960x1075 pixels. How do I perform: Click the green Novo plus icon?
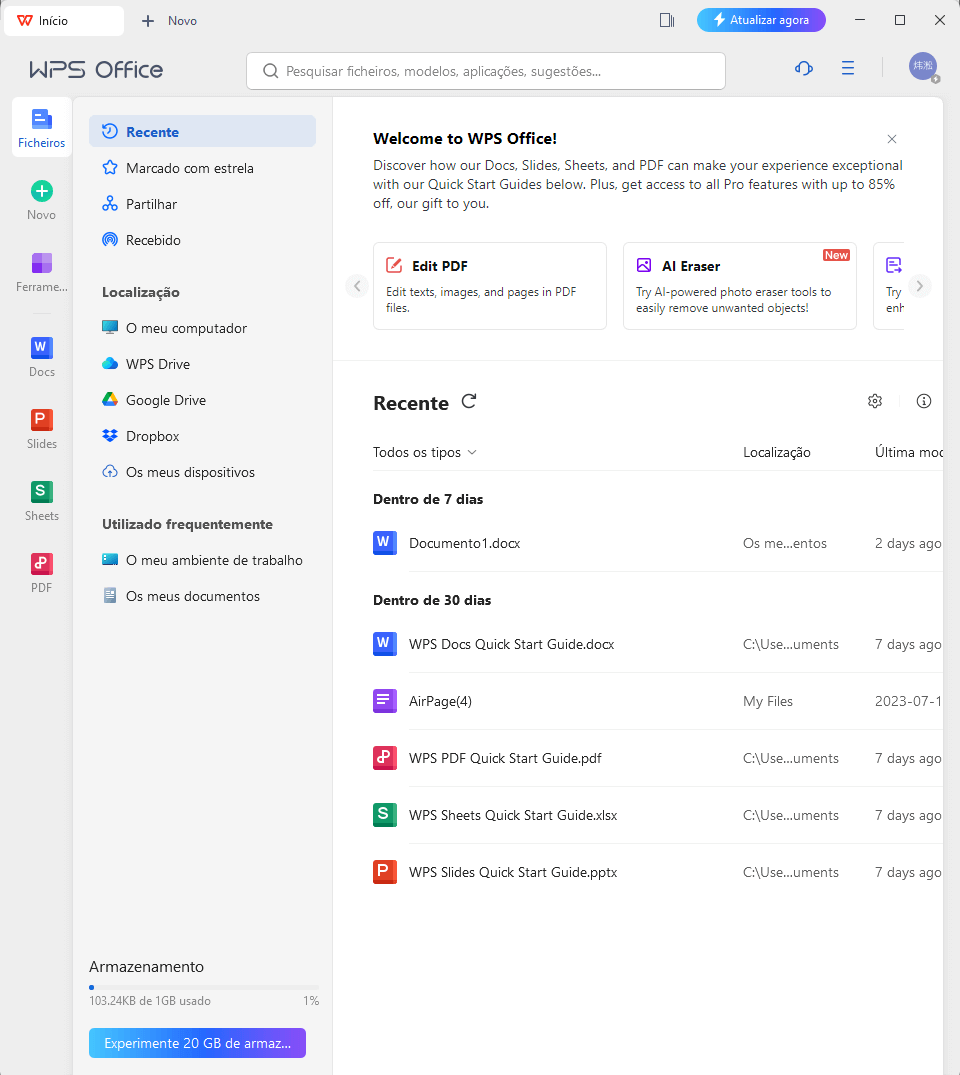tap(42, 191)
